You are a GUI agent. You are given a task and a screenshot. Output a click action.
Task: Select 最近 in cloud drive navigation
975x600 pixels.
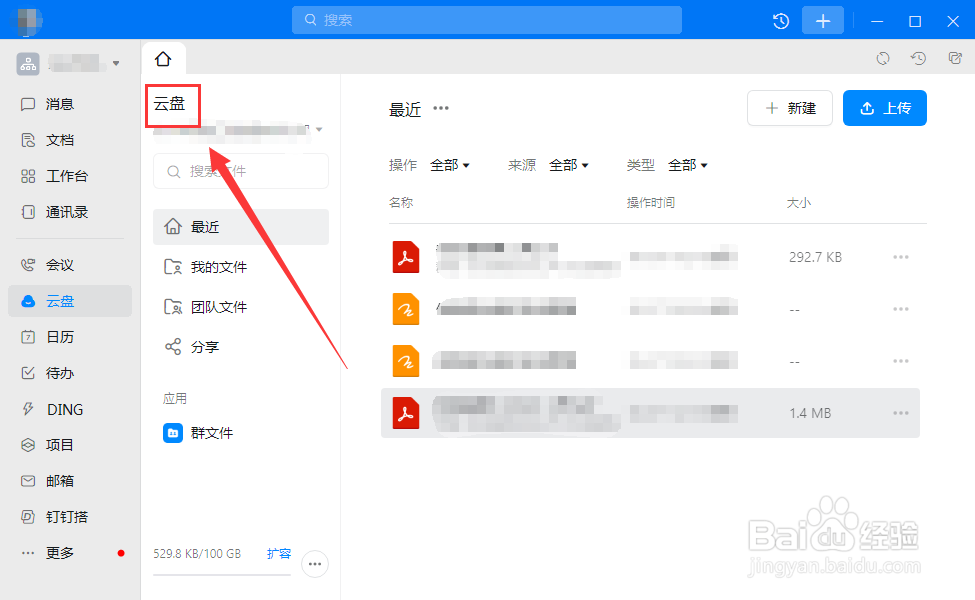point(241,227)
